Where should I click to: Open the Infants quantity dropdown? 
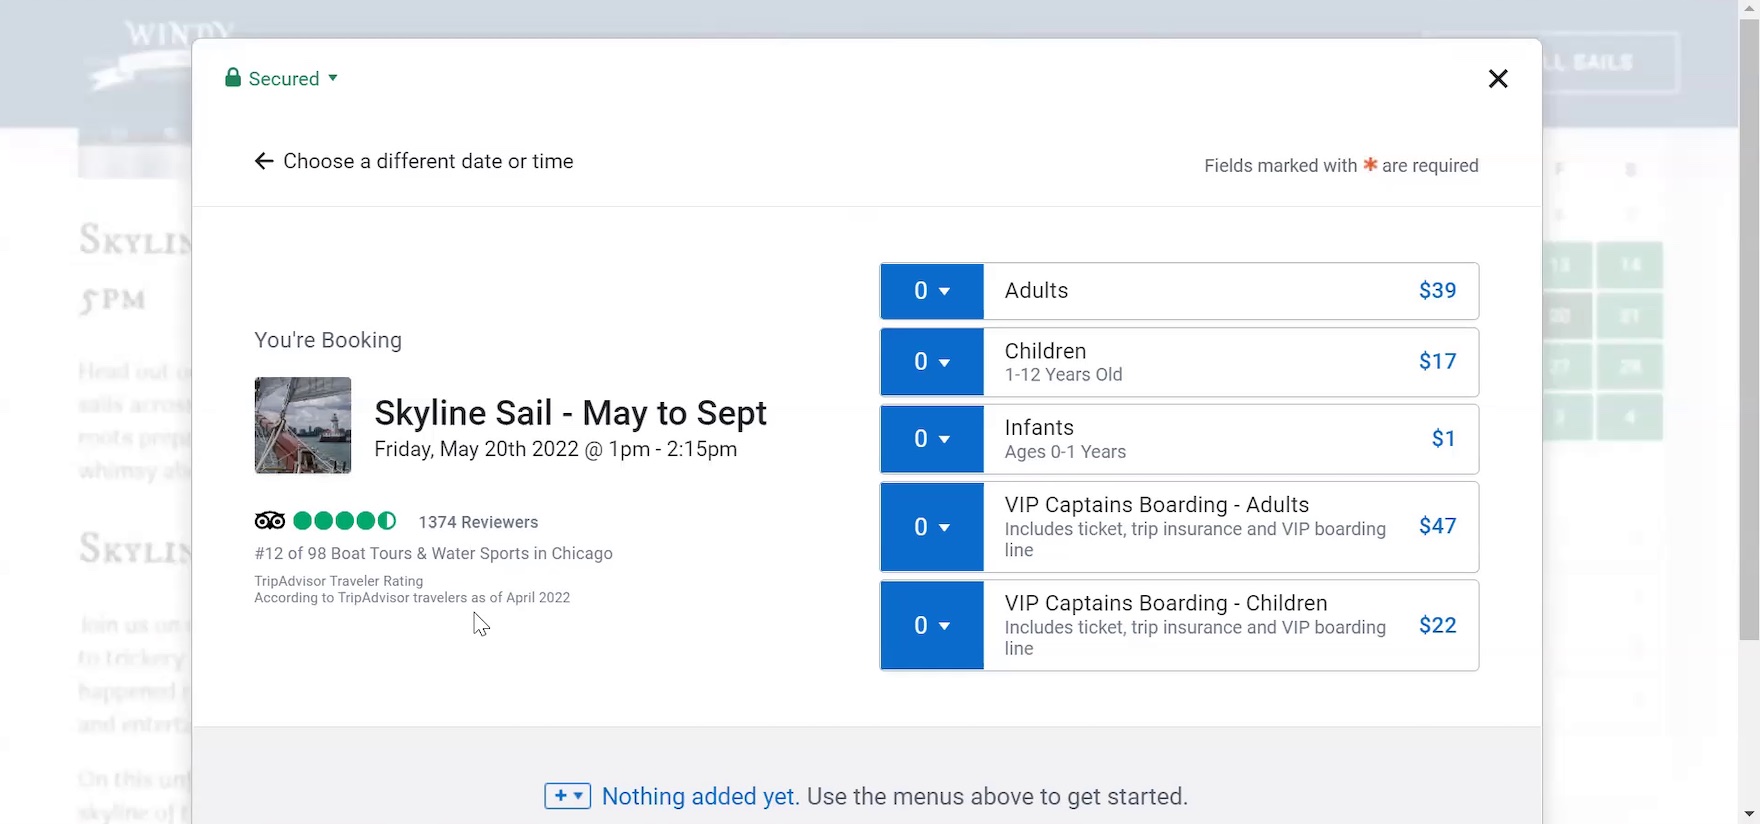click(931, 439)
